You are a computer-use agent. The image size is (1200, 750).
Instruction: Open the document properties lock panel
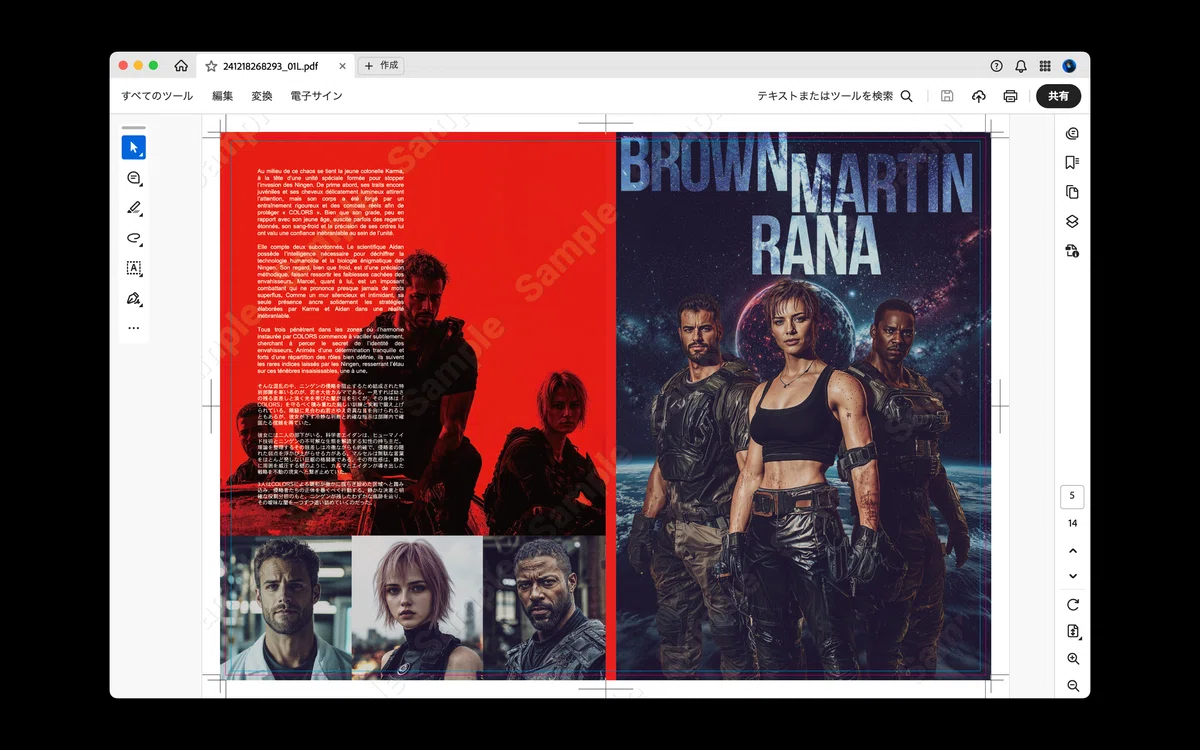pos(1072,251)
